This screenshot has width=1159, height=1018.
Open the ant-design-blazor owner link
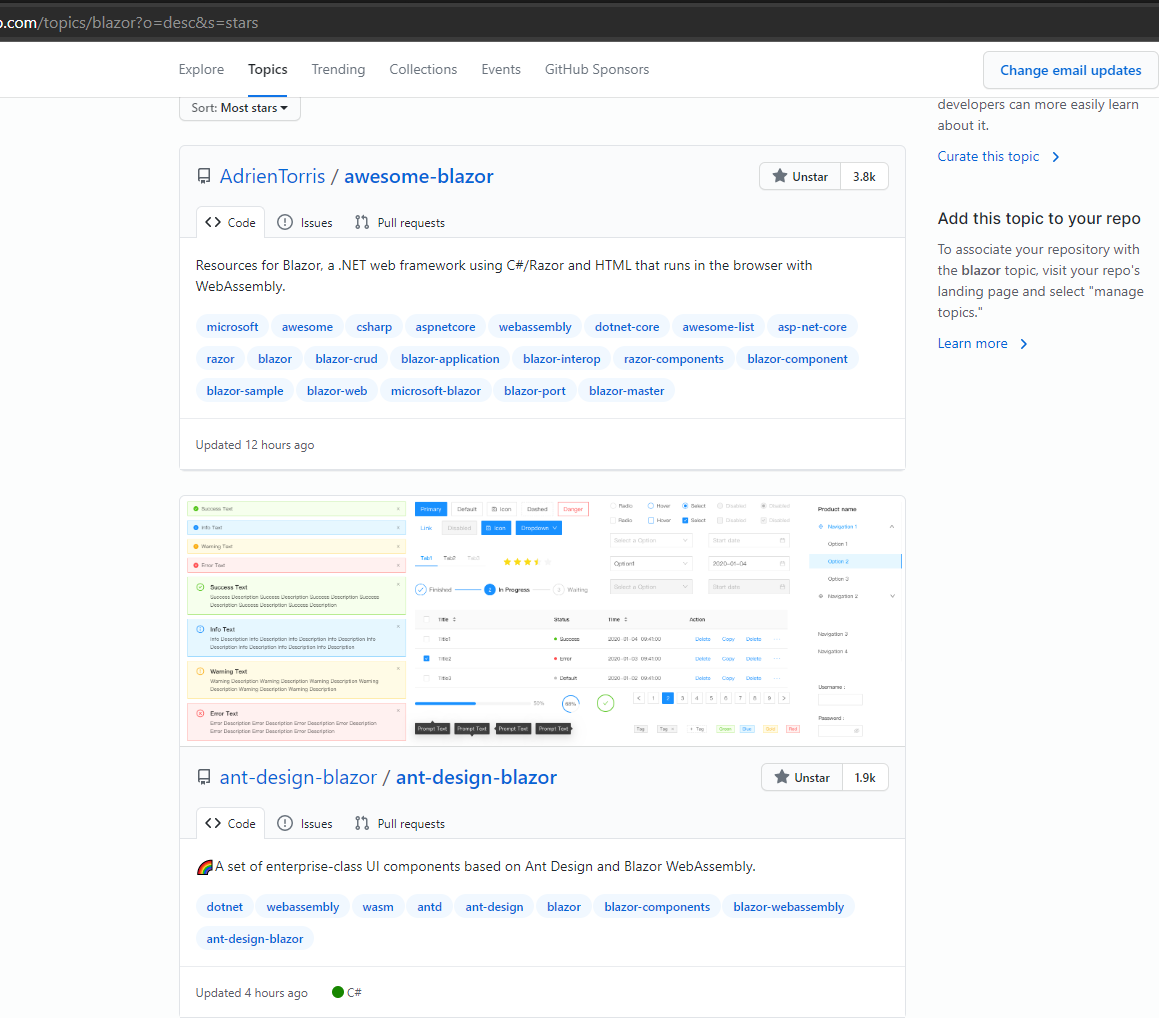click(298, 778)
